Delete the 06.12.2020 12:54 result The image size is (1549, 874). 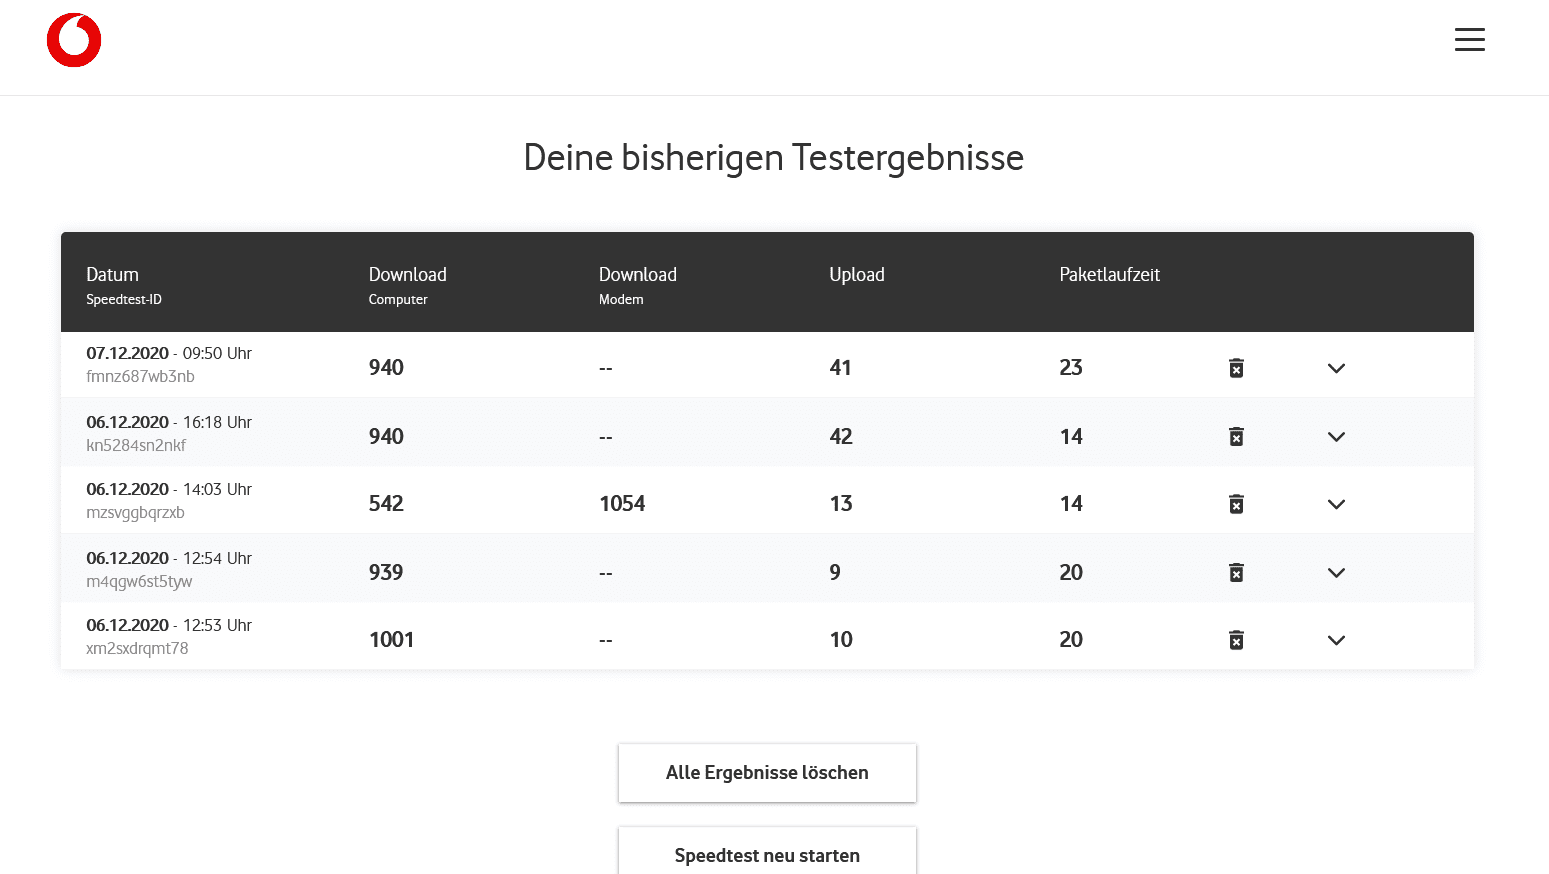tap(1236, 572)
